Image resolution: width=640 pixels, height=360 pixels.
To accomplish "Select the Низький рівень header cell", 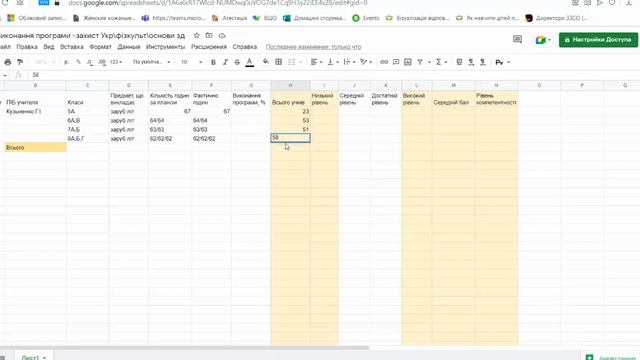I will 324,99.
